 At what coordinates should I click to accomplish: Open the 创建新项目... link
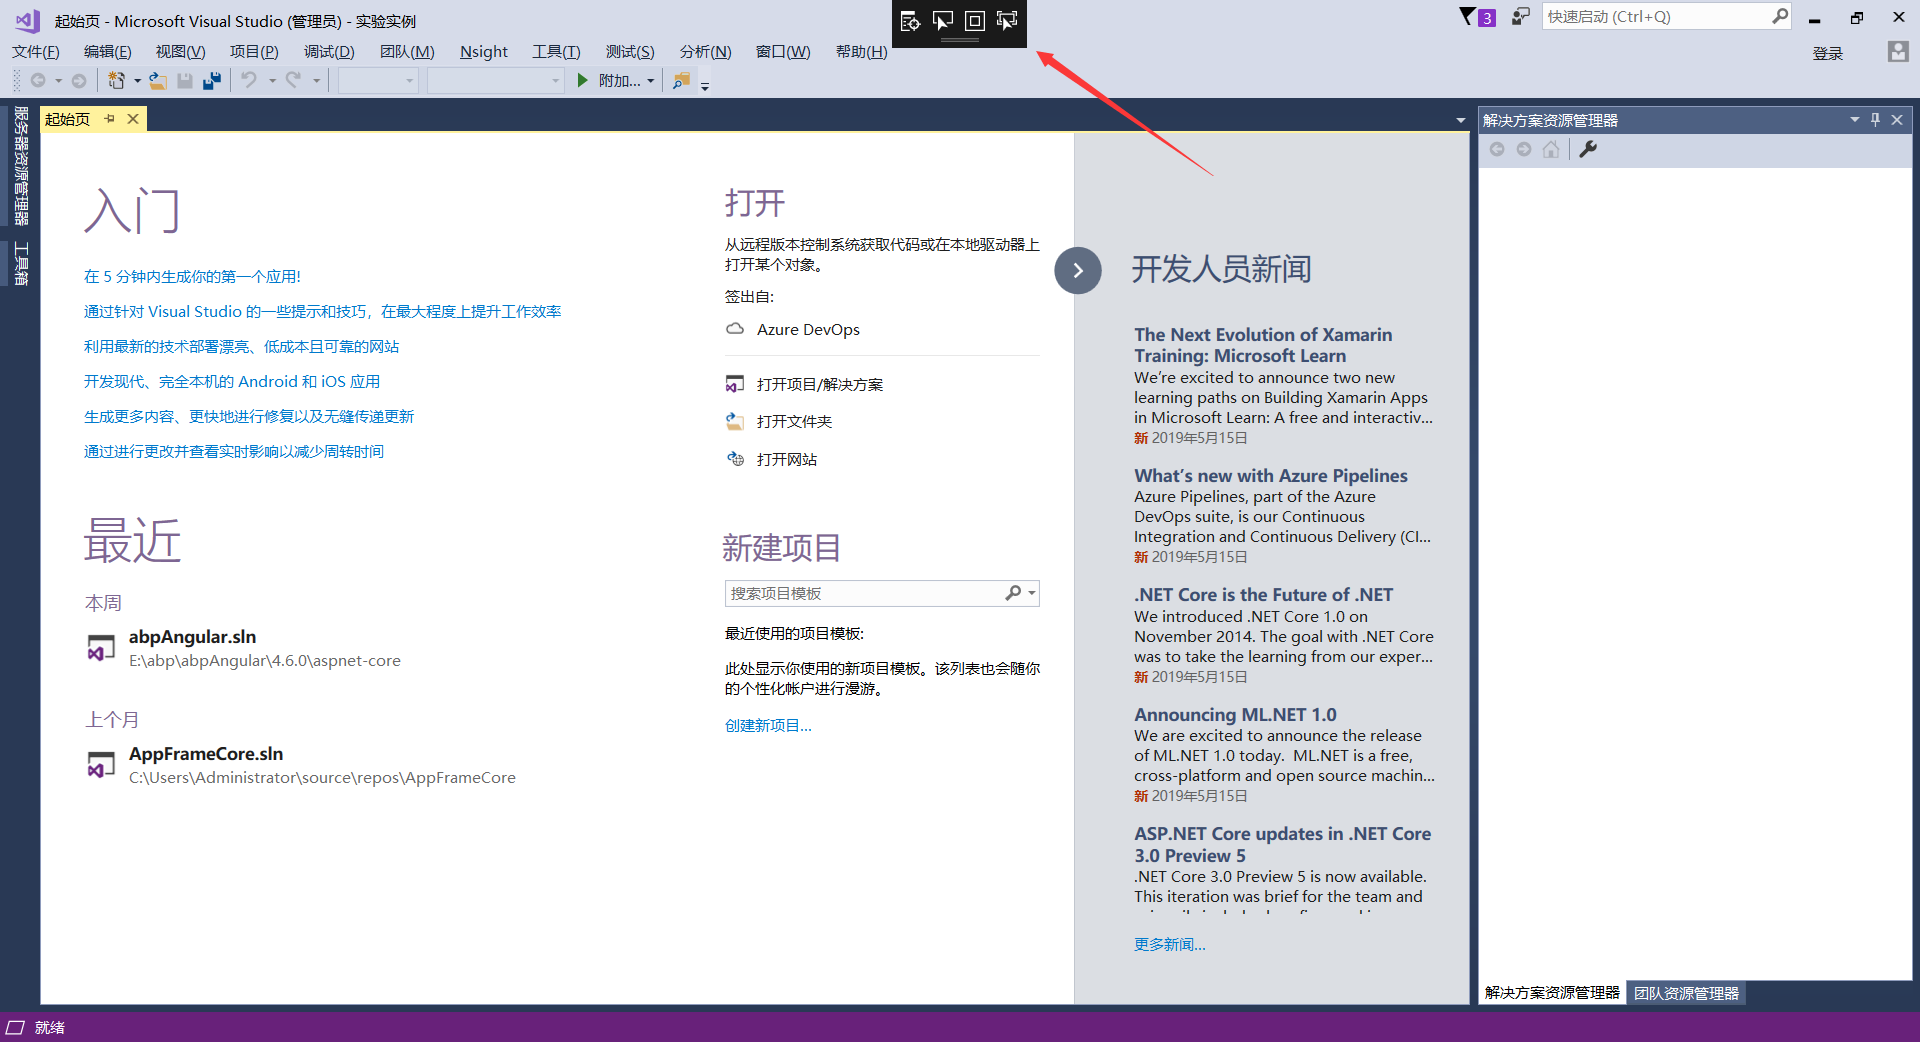[x=768, y=726]
